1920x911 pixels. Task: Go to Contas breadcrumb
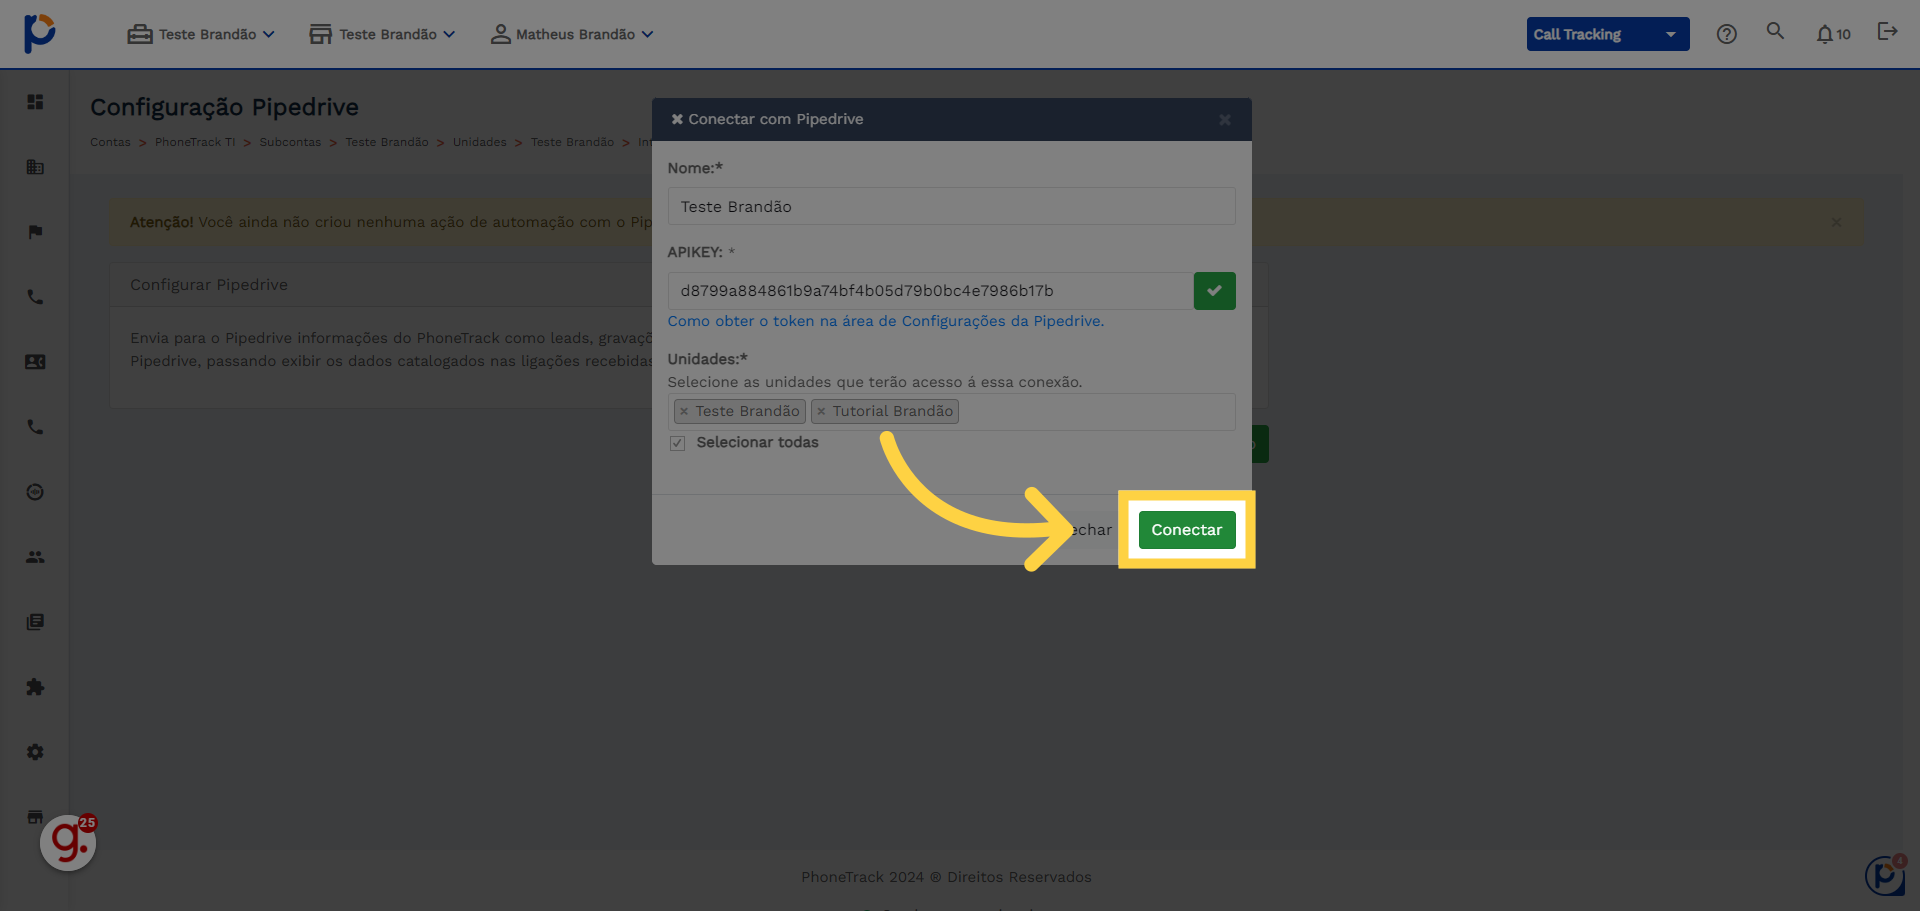110,142
